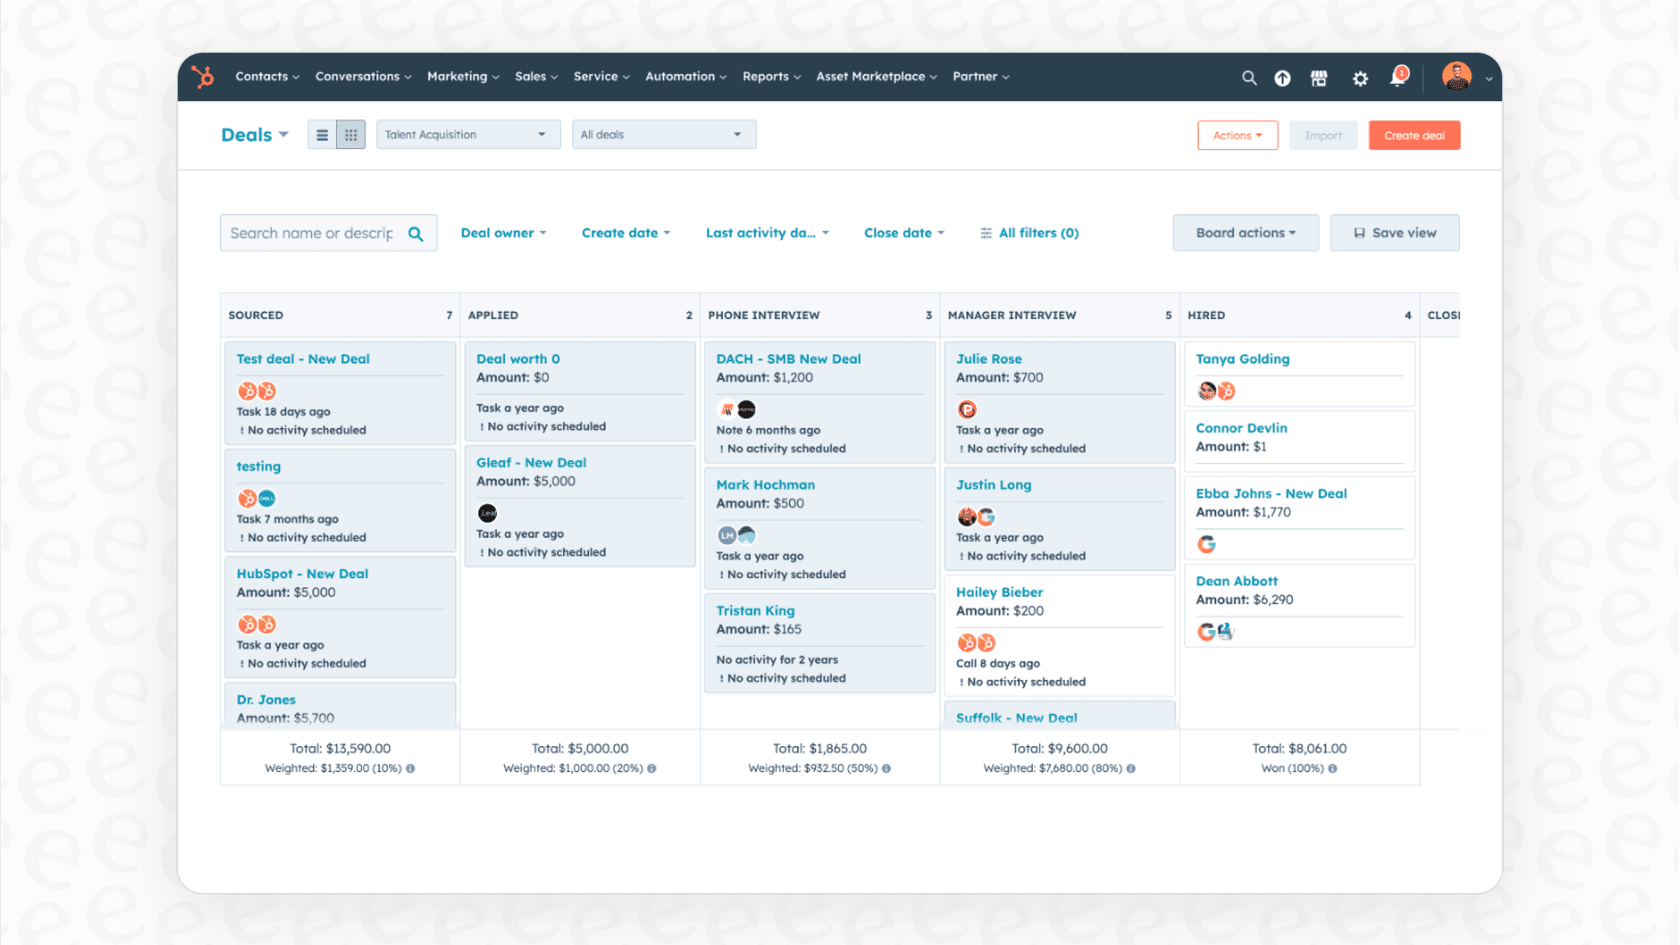Expand the Board actions dropdown

pos(1245,232)
